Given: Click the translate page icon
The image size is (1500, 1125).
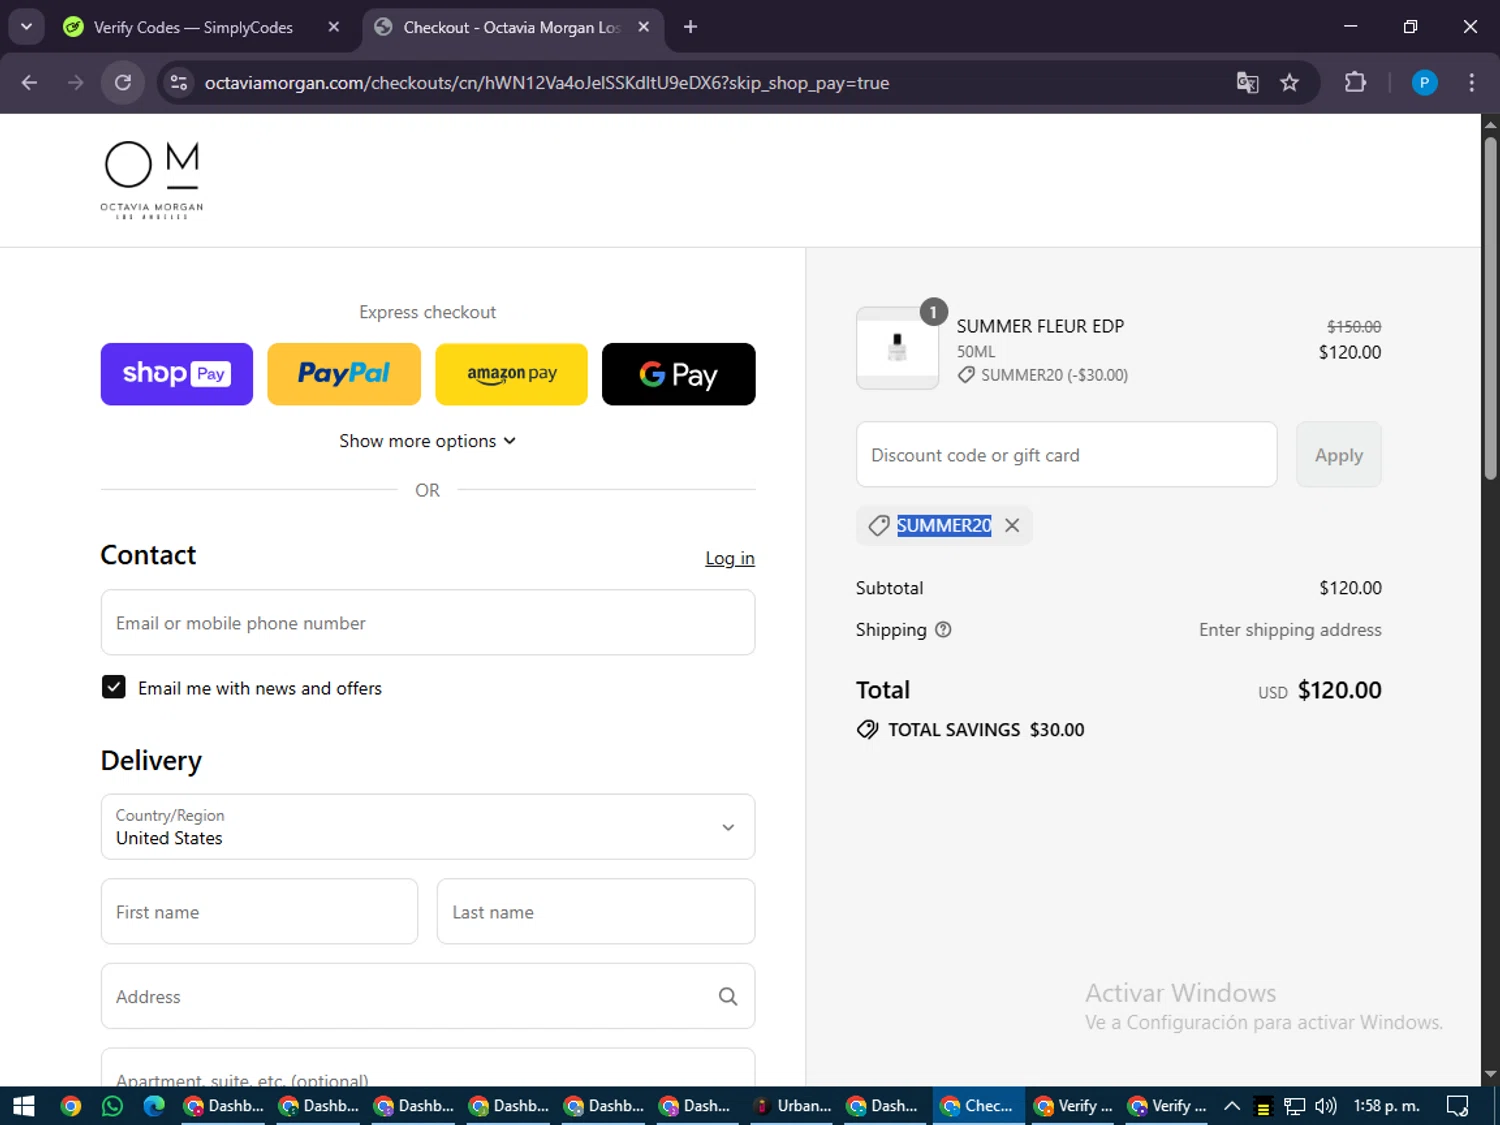Looking at the screenshot, I should (1247, 83).
